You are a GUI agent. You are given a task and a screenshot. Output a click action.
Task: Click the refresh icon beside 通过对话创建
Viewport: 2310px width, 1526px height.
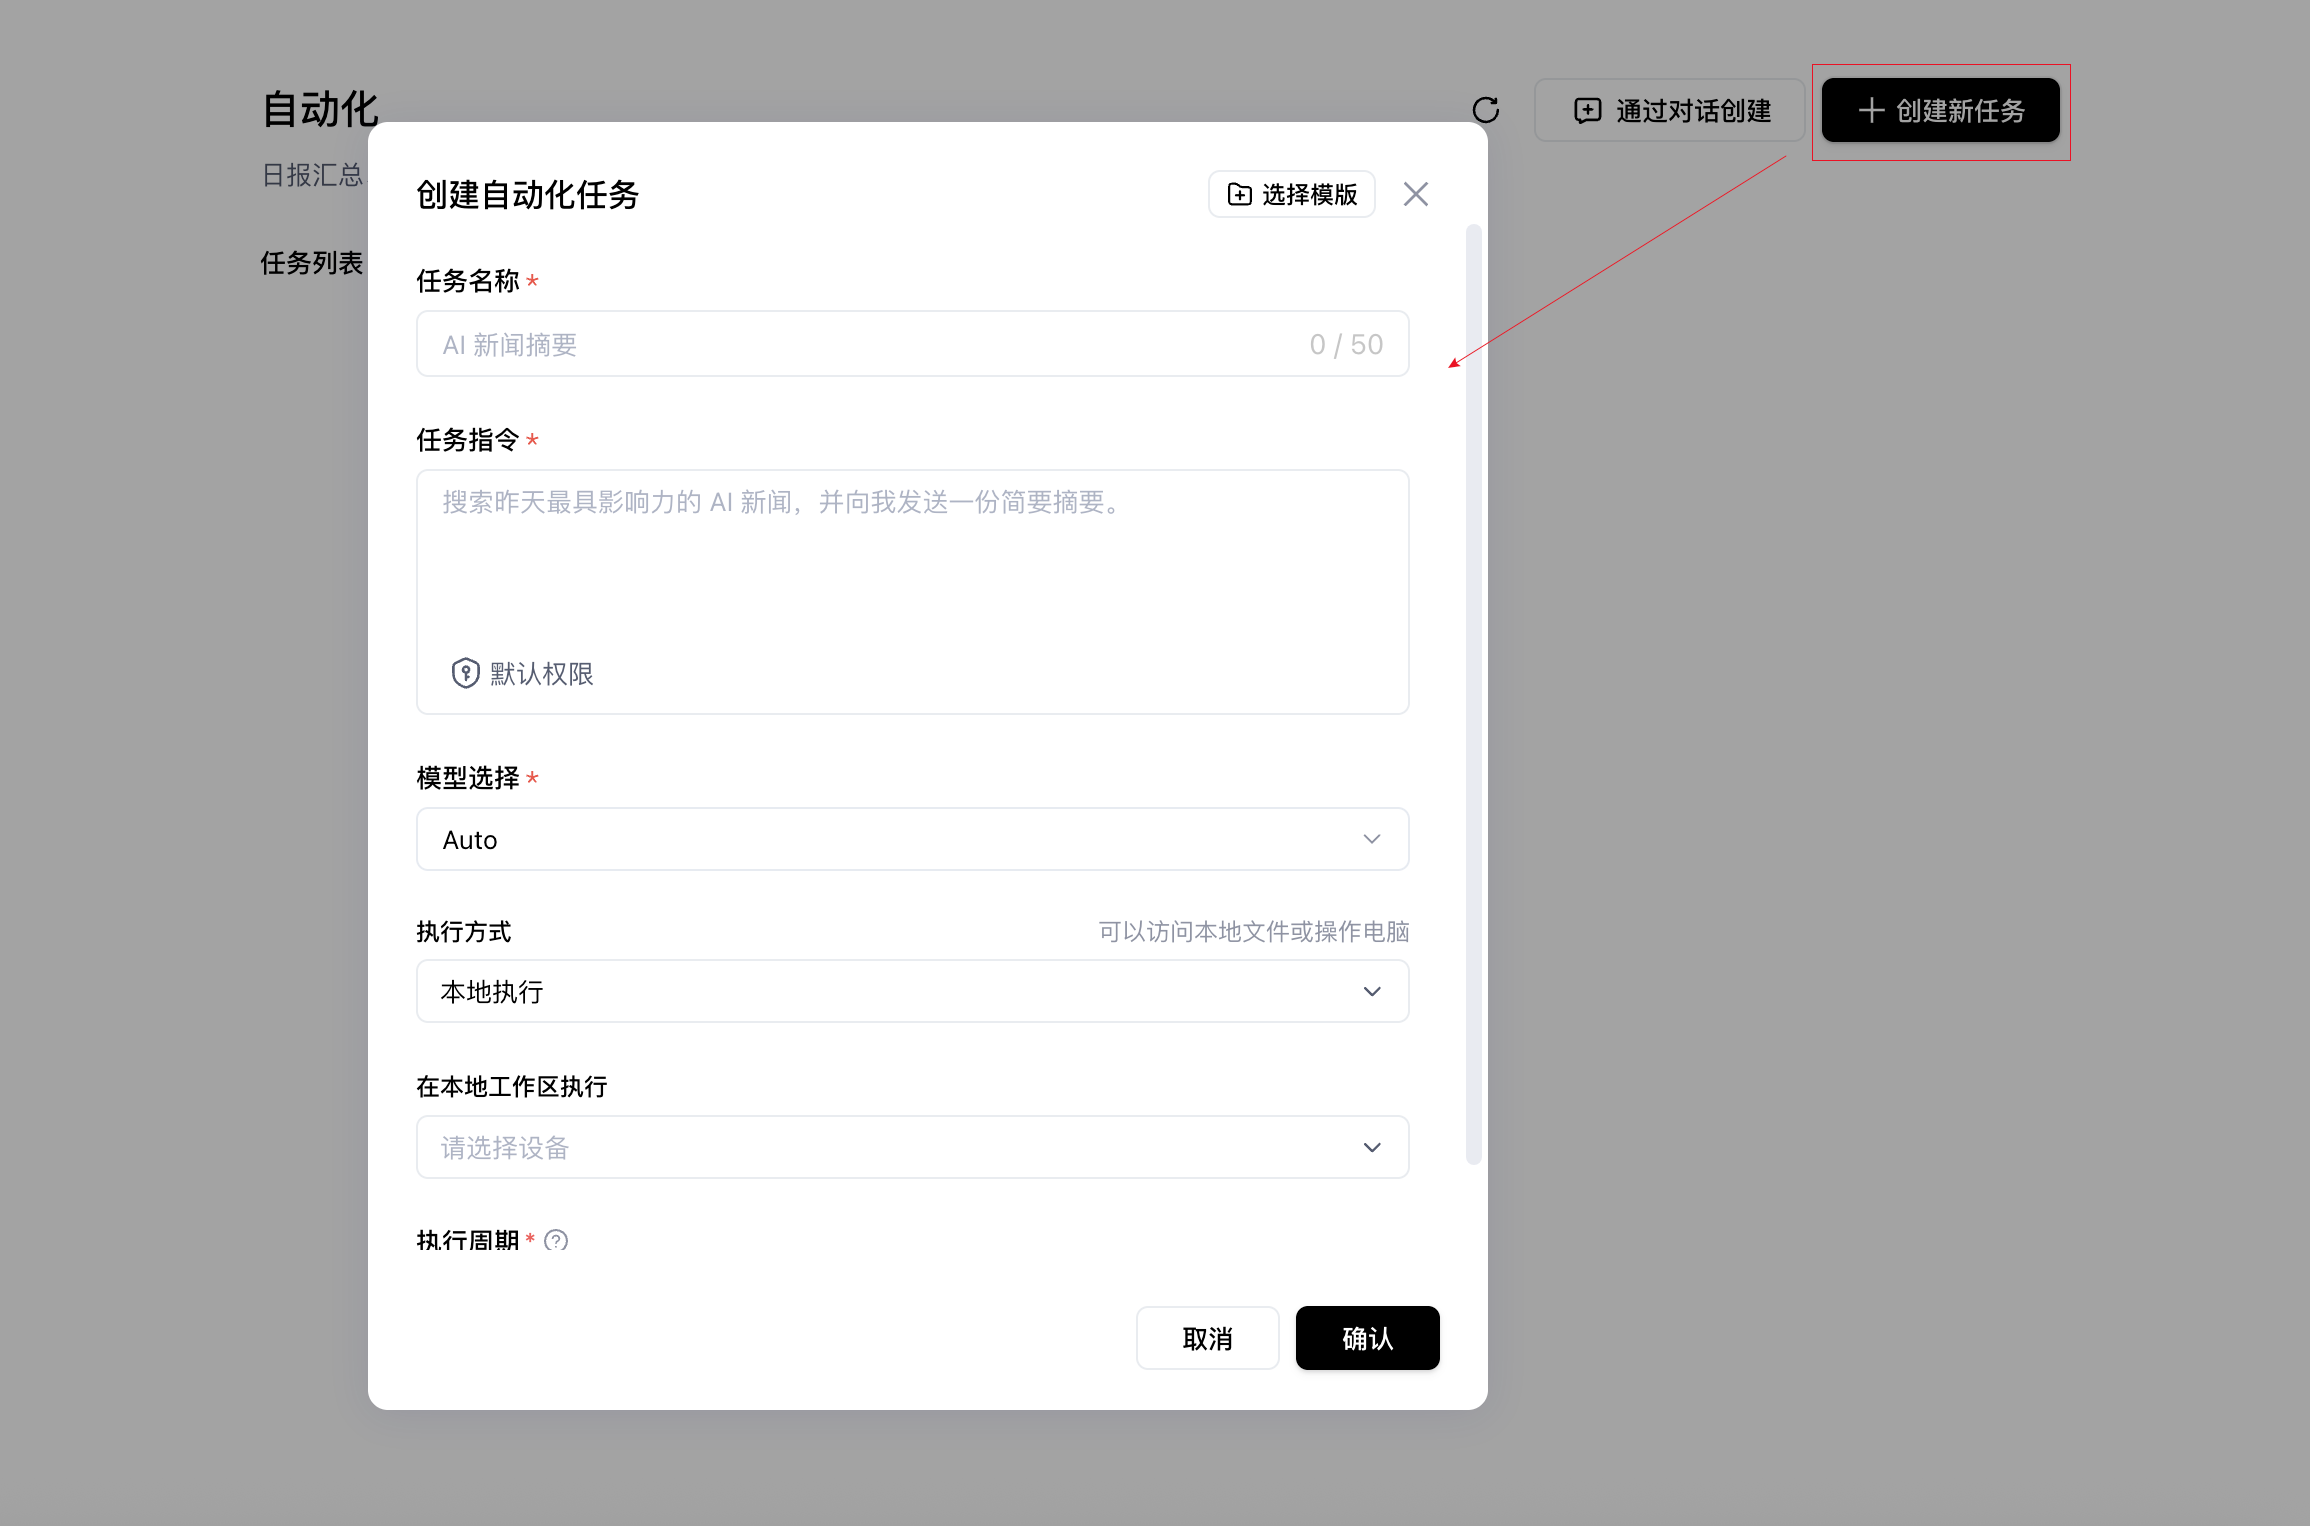coord(1486,110)
